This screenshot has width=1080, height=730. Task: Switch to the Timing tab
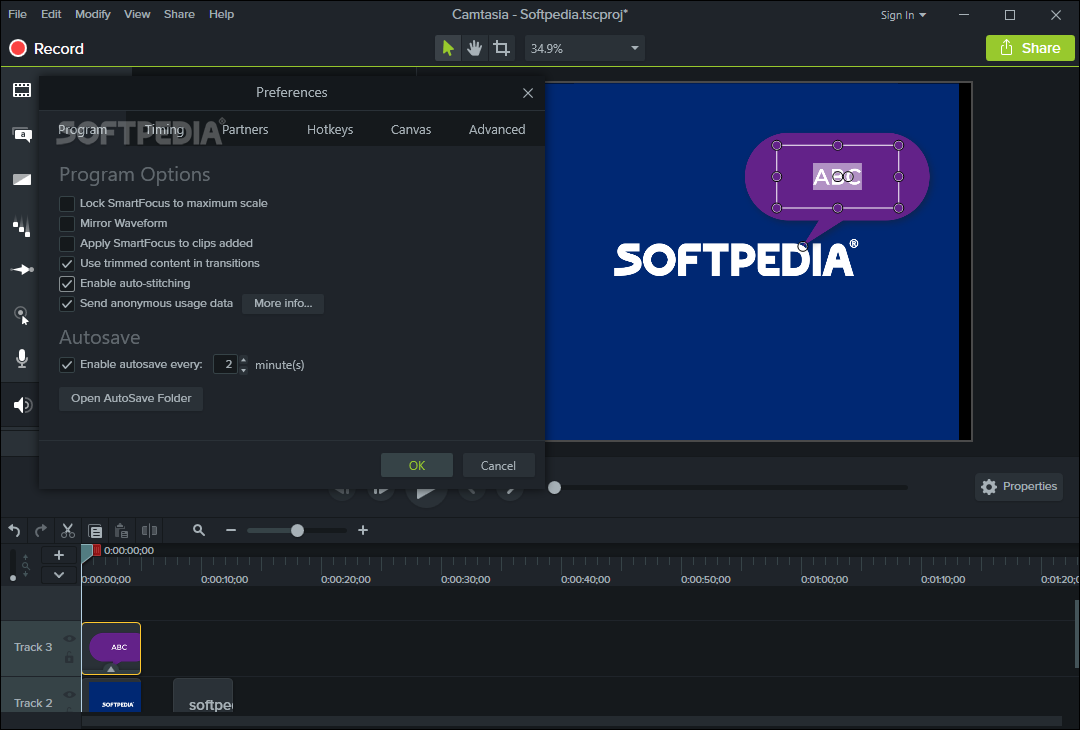click(x=164, y=129)
